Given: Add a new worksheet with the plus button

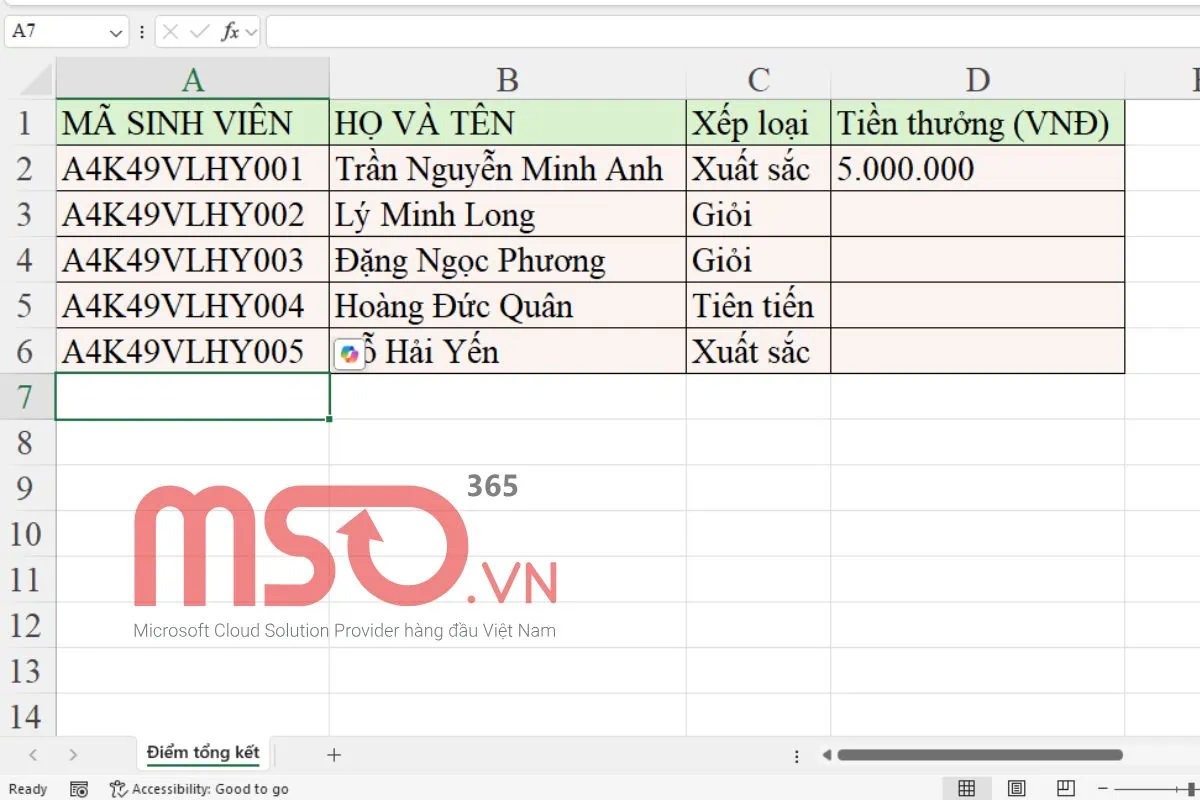Looking at the screenshot, I should tap(335, 755).
